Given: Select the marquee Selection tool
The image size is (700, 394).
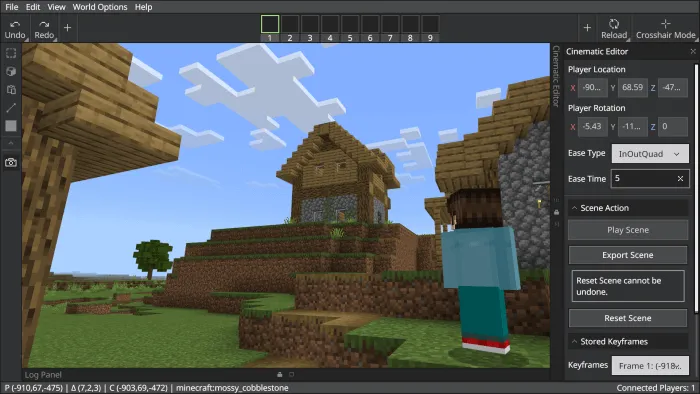Looking at the screenshot, I should [x=11, y=53].
